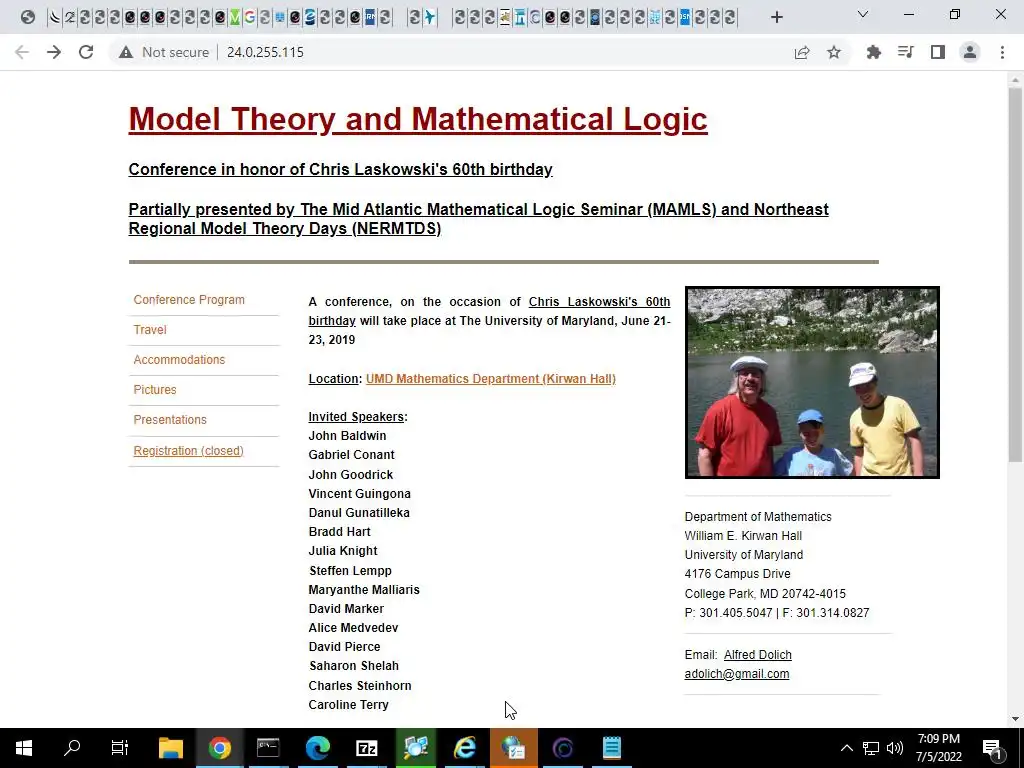
Task: Focus the address bar showing 24.0.255.115
Action: pos(265,52)
